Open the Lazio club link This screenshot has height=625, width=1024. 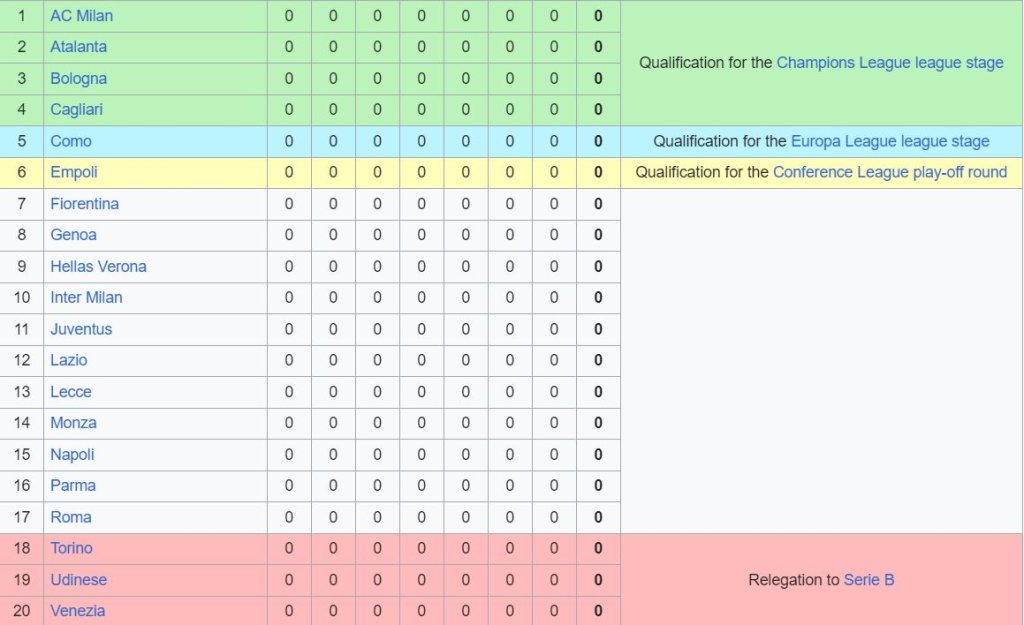click(69, 360)
